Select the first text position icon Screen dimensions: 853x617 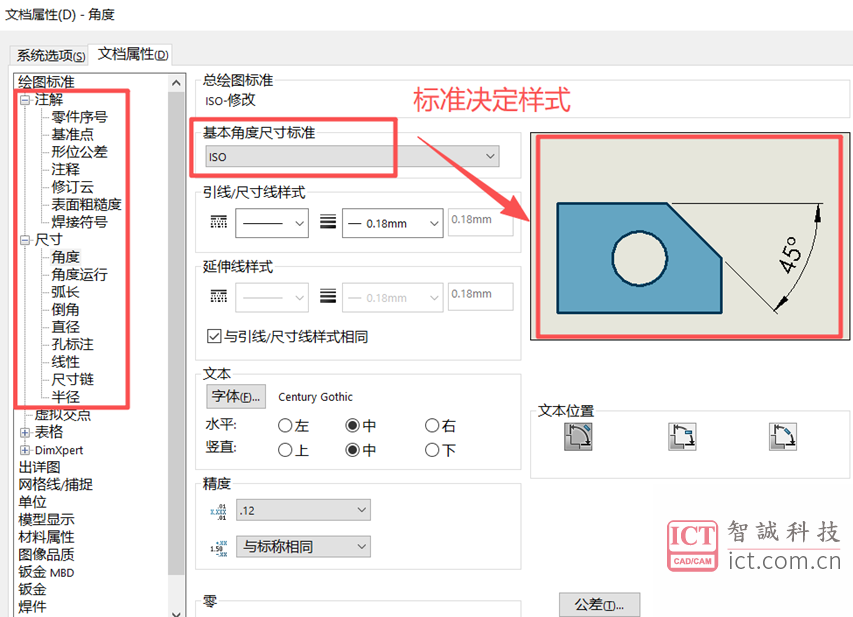(579, 436)
